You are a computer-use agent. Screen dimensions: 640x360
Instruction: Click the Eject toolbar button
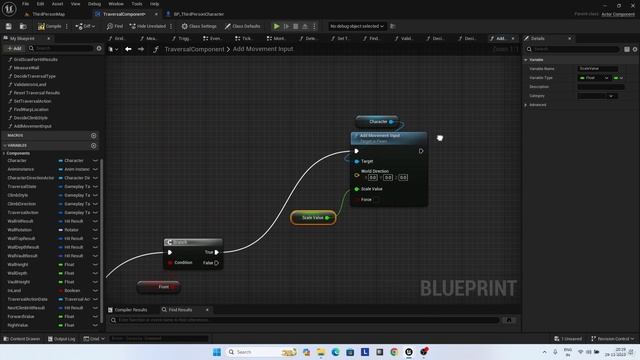(x=305, y=26)
